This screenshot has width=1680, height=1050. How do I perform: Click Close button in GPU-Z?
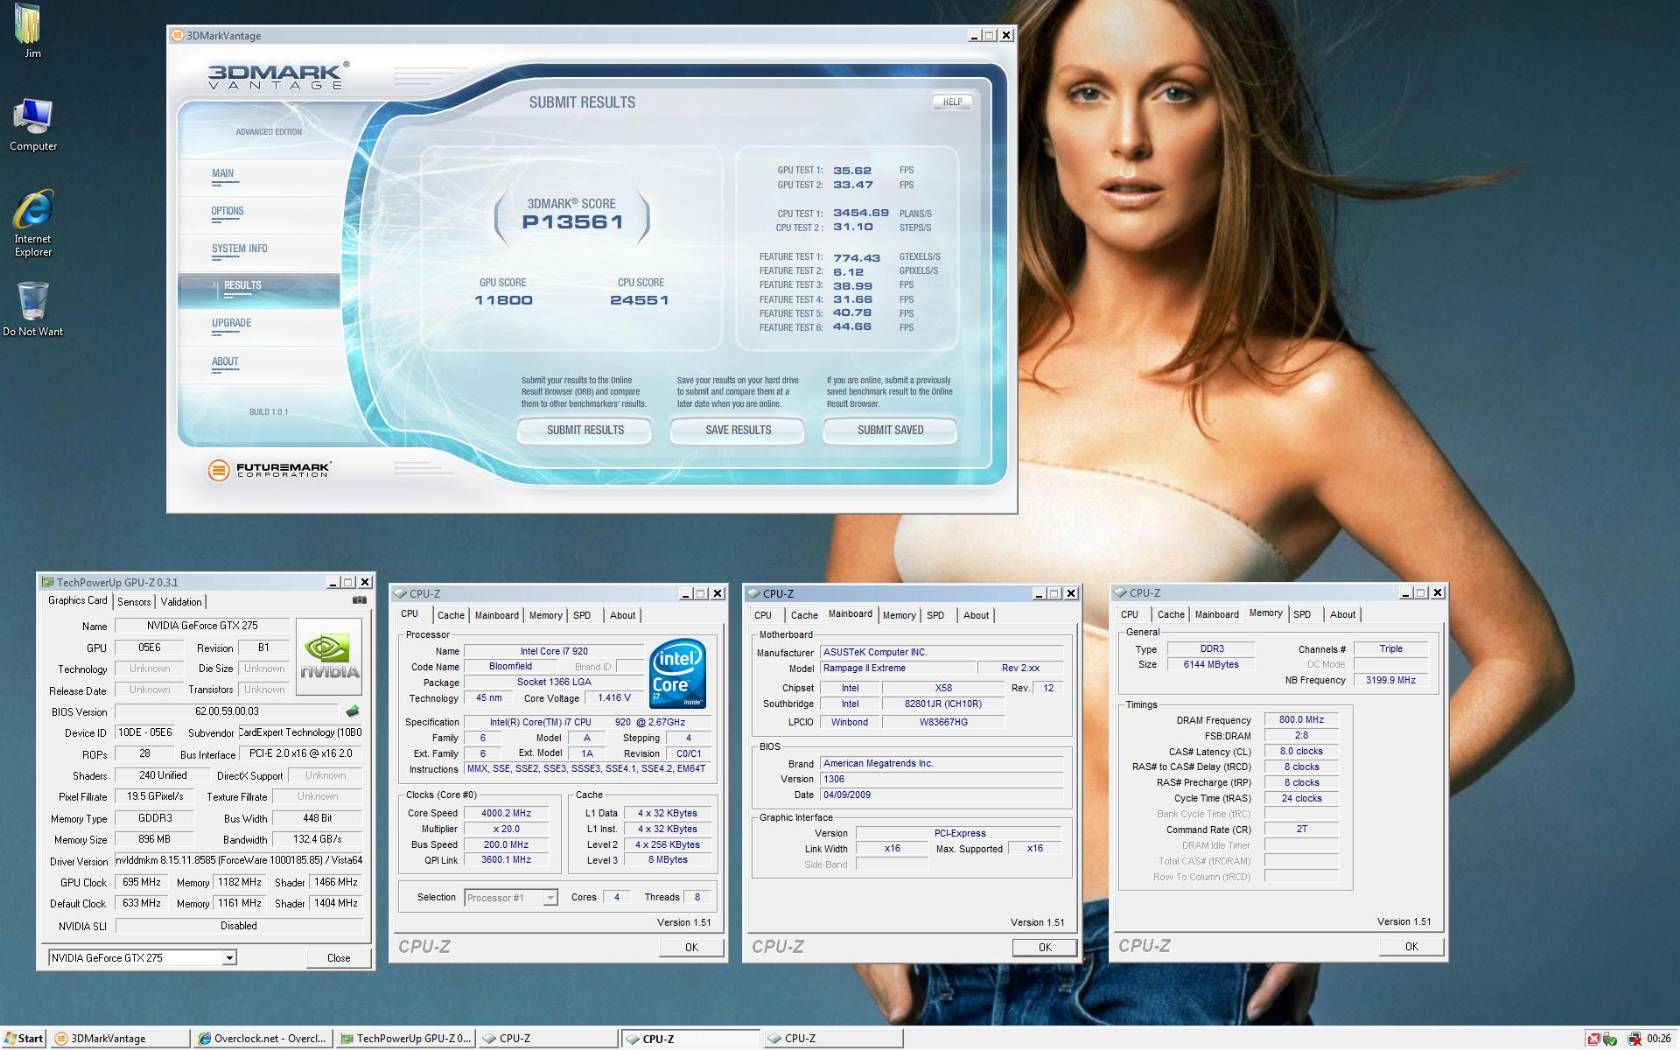click(x=338, y=958)
